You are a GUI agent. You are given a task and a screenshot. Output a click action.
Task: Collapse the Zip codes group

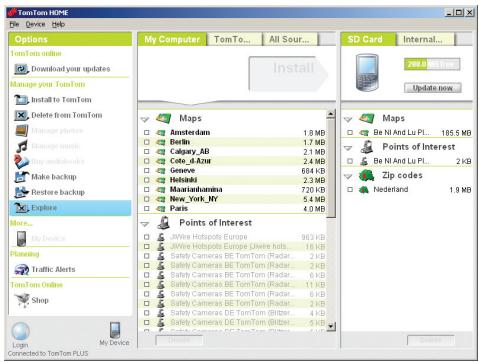[348, 176]
